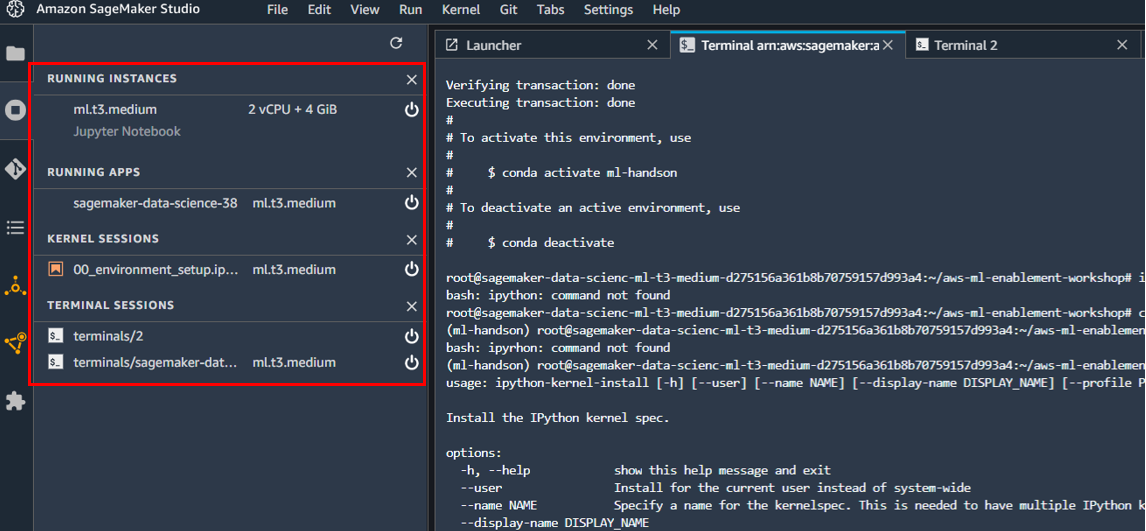The height and width of the screenshot is (531, 1146).
Task: Open the SageMaker resources sidebar icon
Action: tap(15, 286)
